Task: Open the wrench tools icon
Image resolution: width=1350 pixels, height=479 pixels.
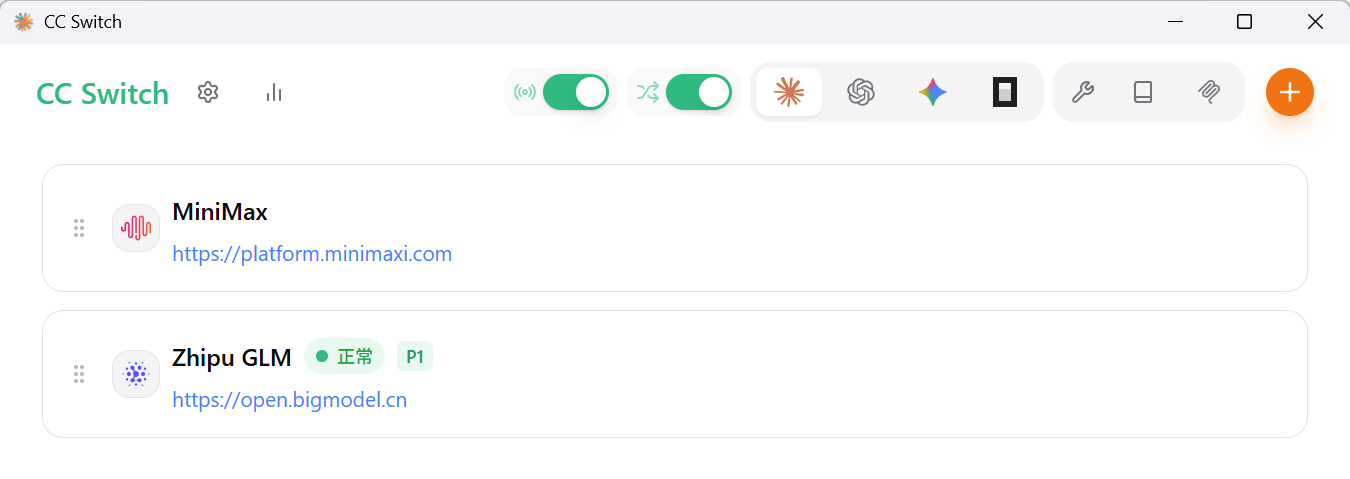Action: click(x=1082, y=92)
